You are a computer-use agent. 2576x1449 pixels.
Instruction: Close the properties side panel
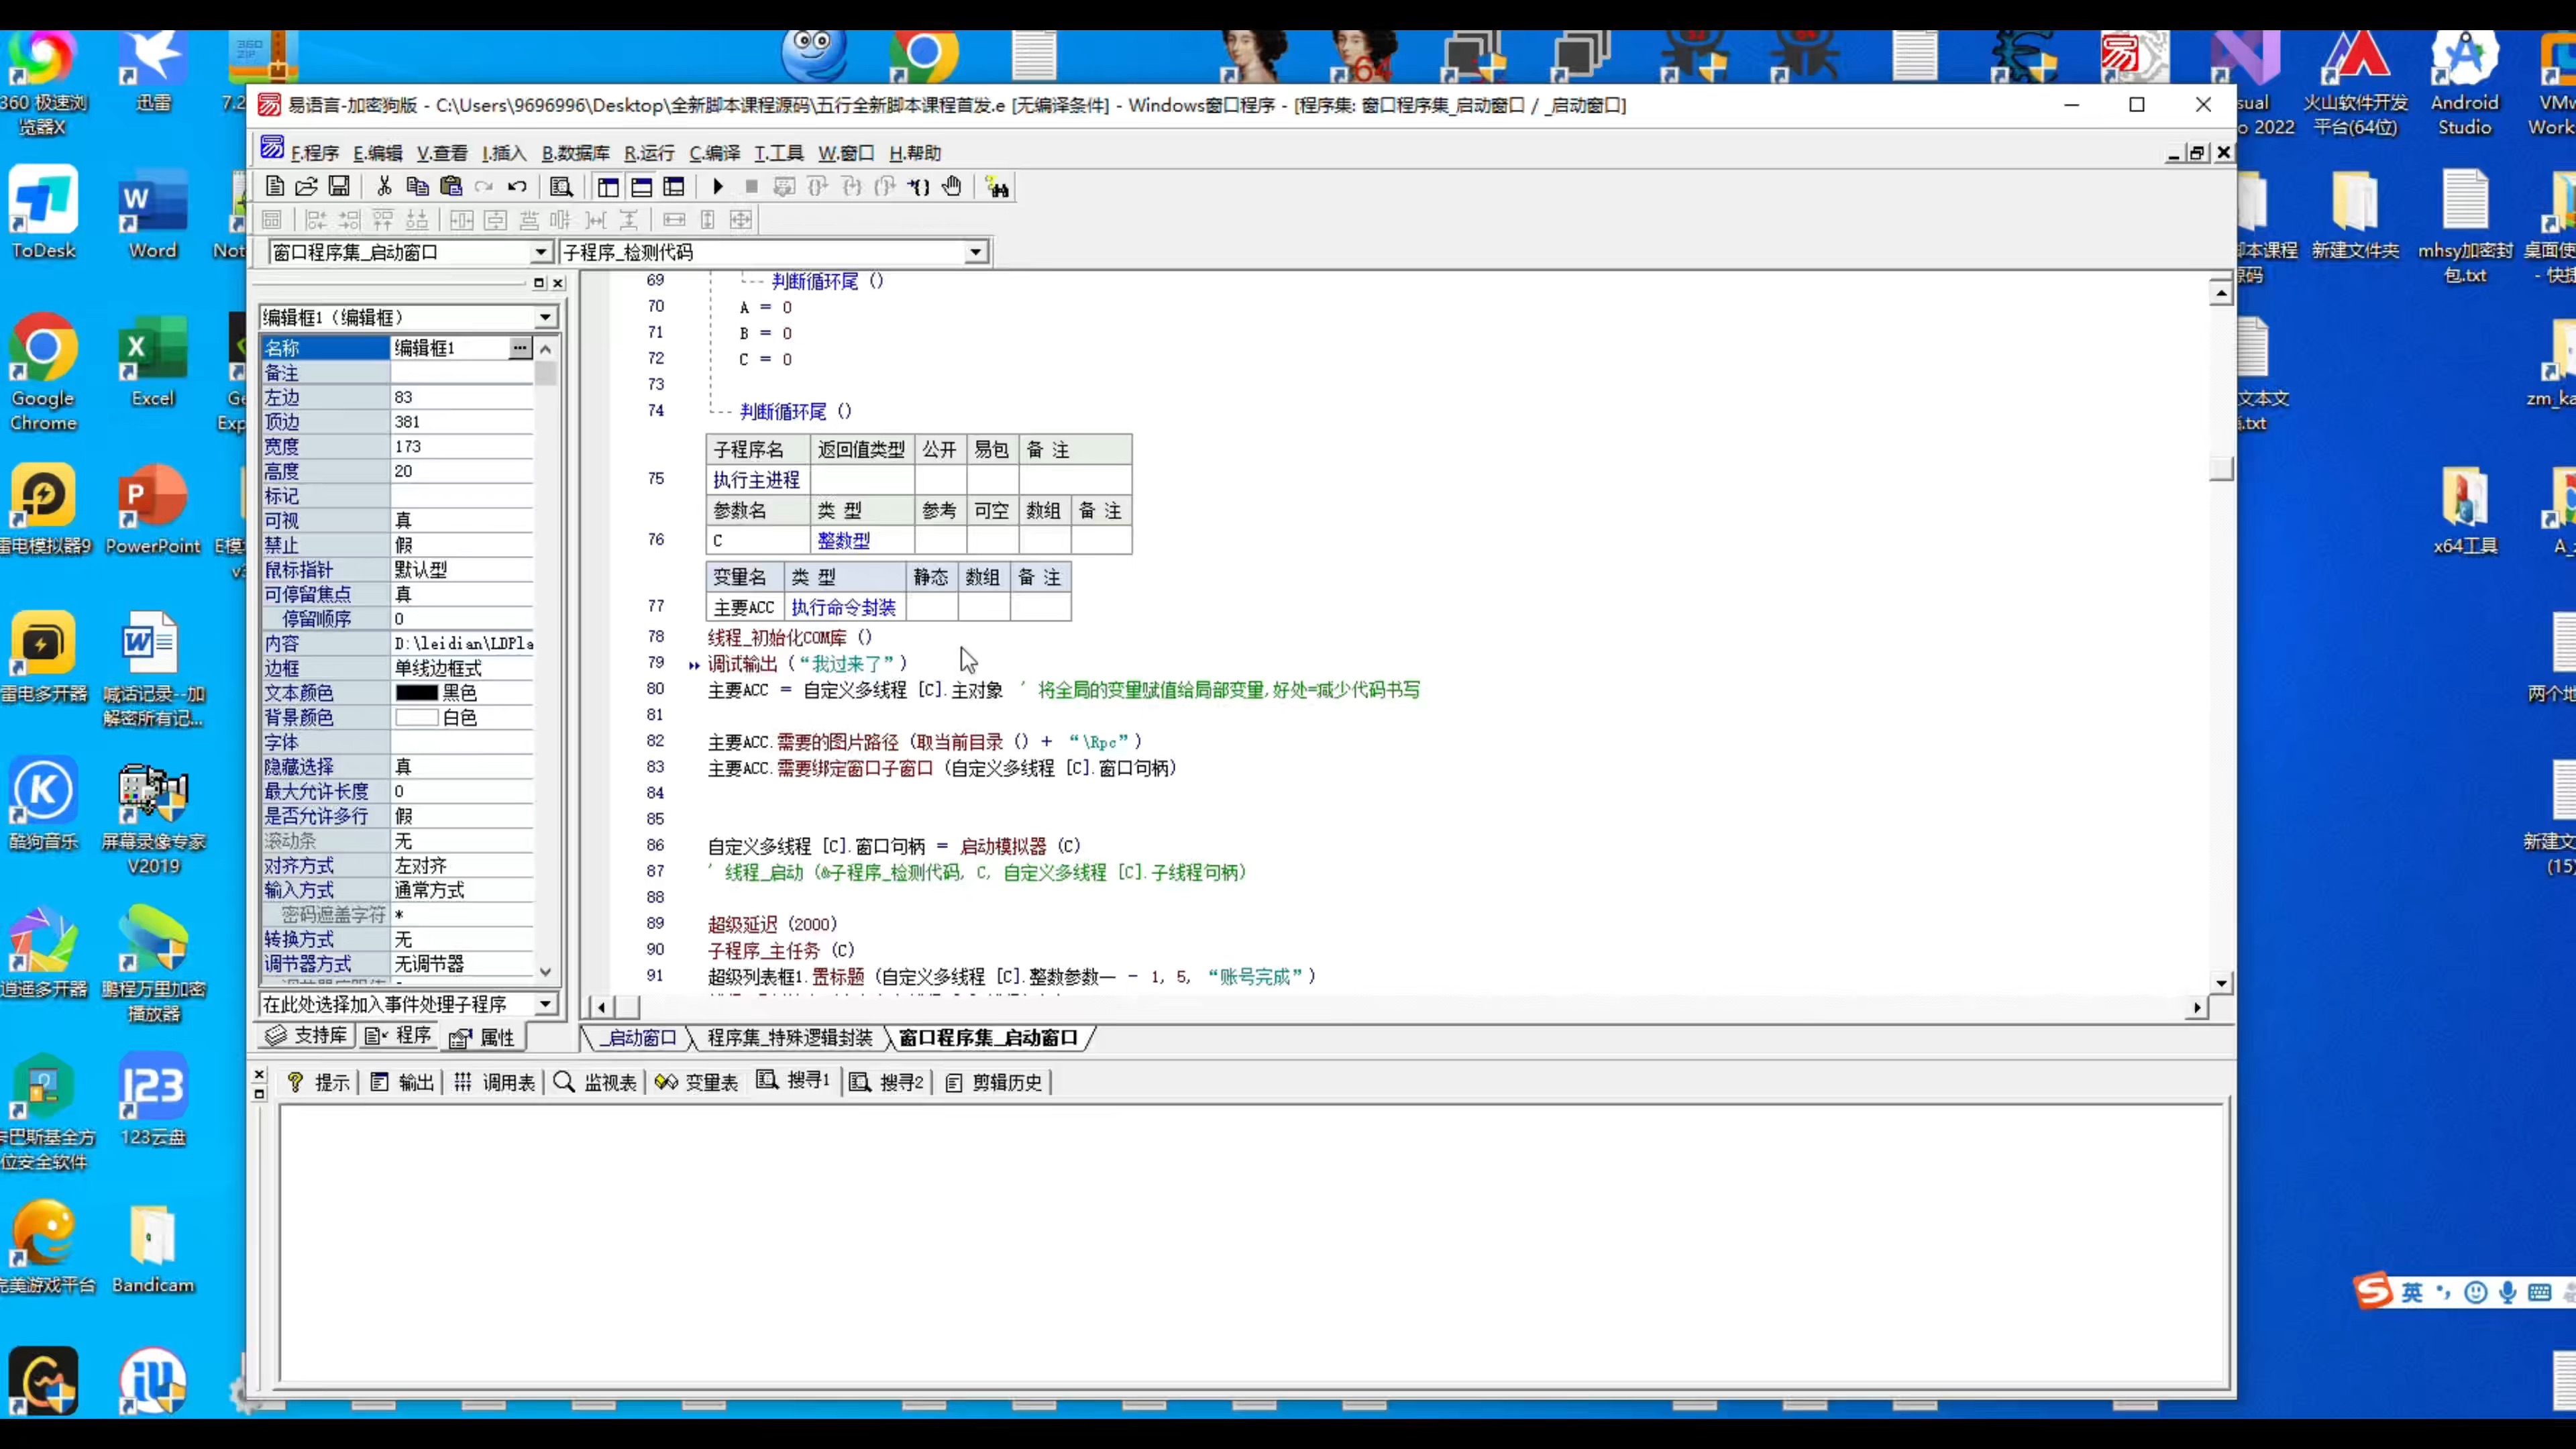[x=558, y=283]
